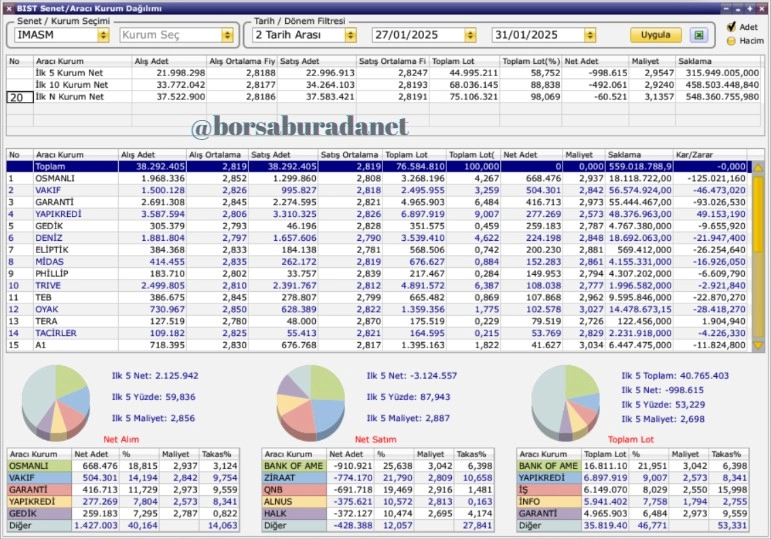Click the main table scrollbar down arrow
This screenshot has width=771, height=539.
click(758, 345)
